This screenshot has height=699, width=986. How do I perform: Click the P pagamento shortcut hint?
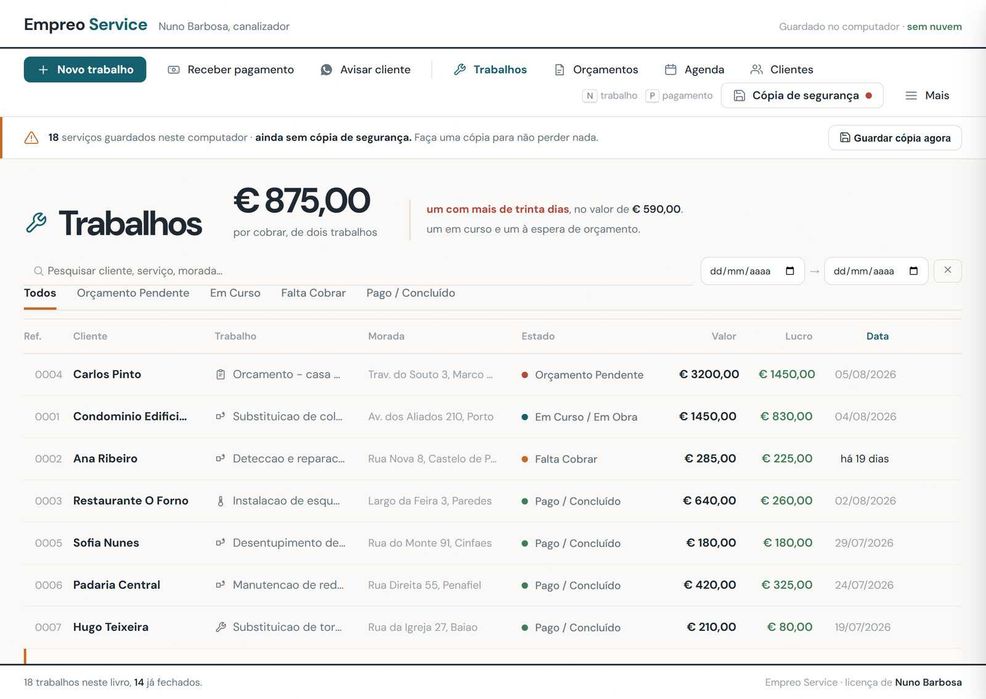[x=680, y=96]
